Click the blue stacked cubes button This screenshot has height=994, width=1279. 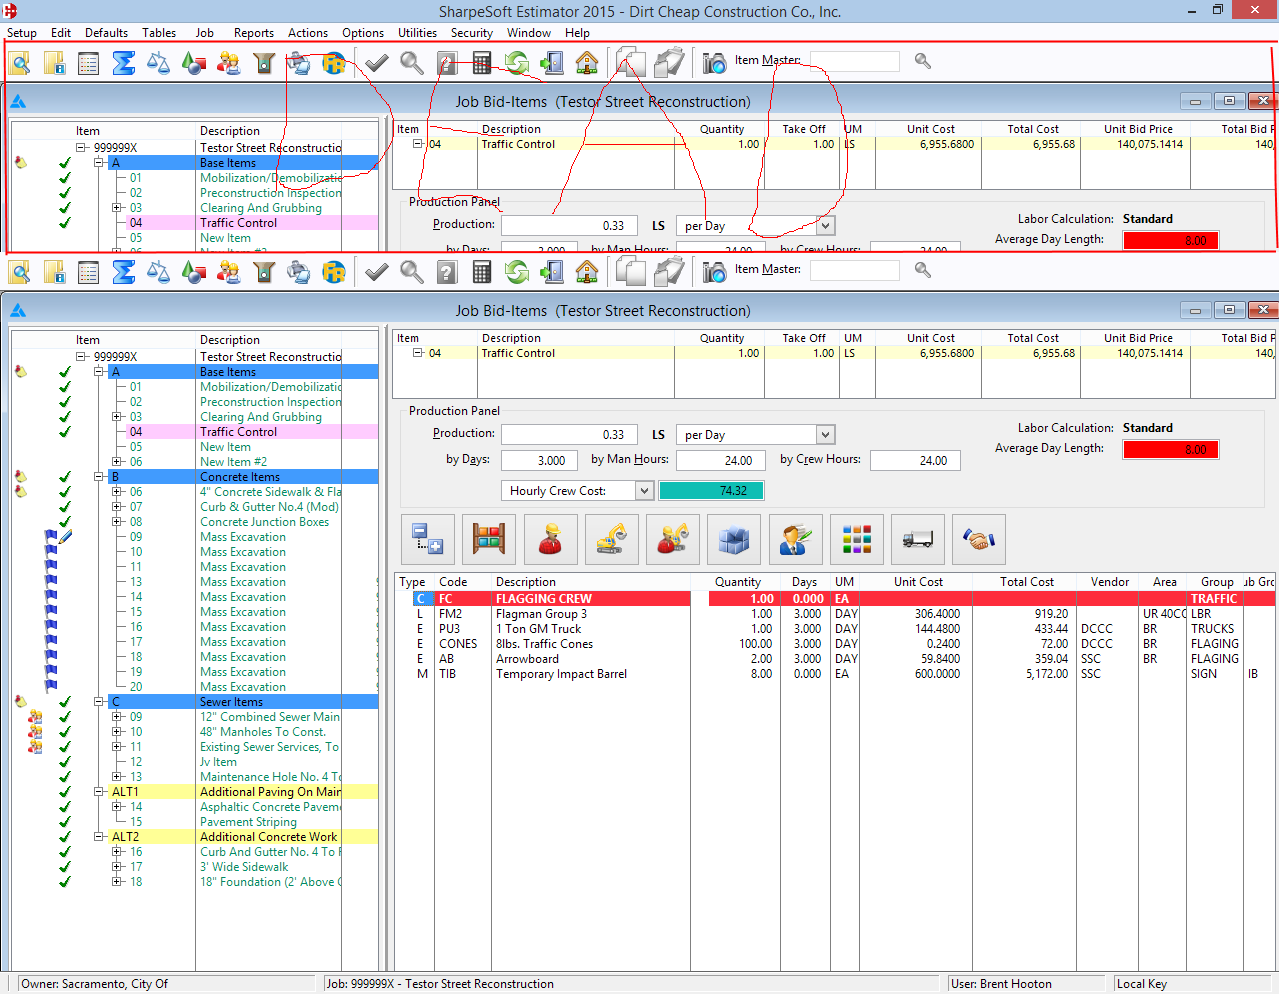click(x=734, y=540)
